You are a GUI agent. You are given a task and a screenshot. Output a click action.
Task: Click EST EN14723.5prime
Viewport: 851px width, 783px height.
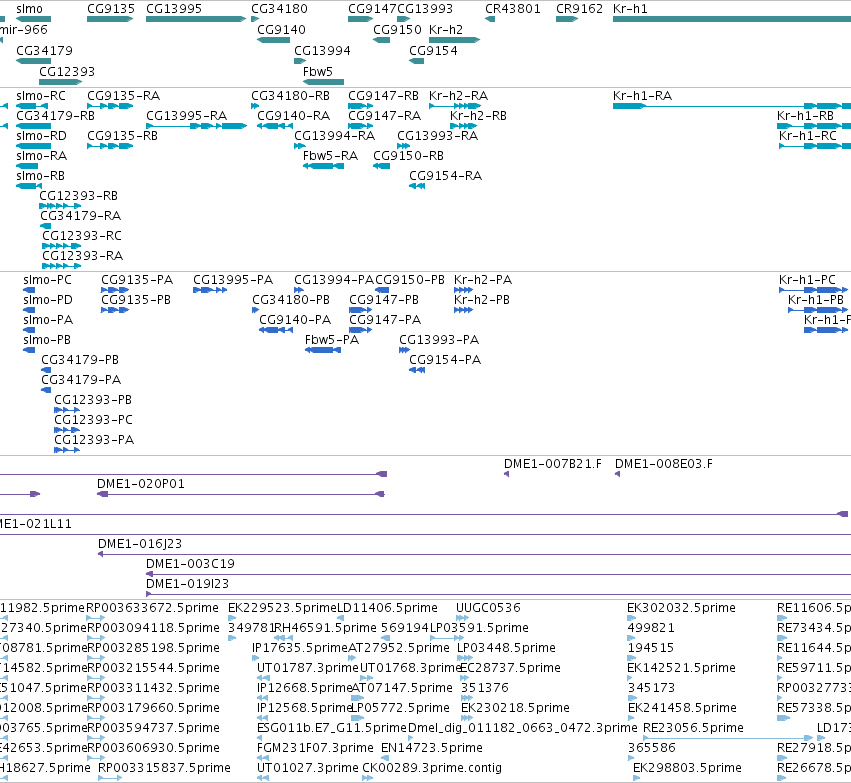(431, 748)
